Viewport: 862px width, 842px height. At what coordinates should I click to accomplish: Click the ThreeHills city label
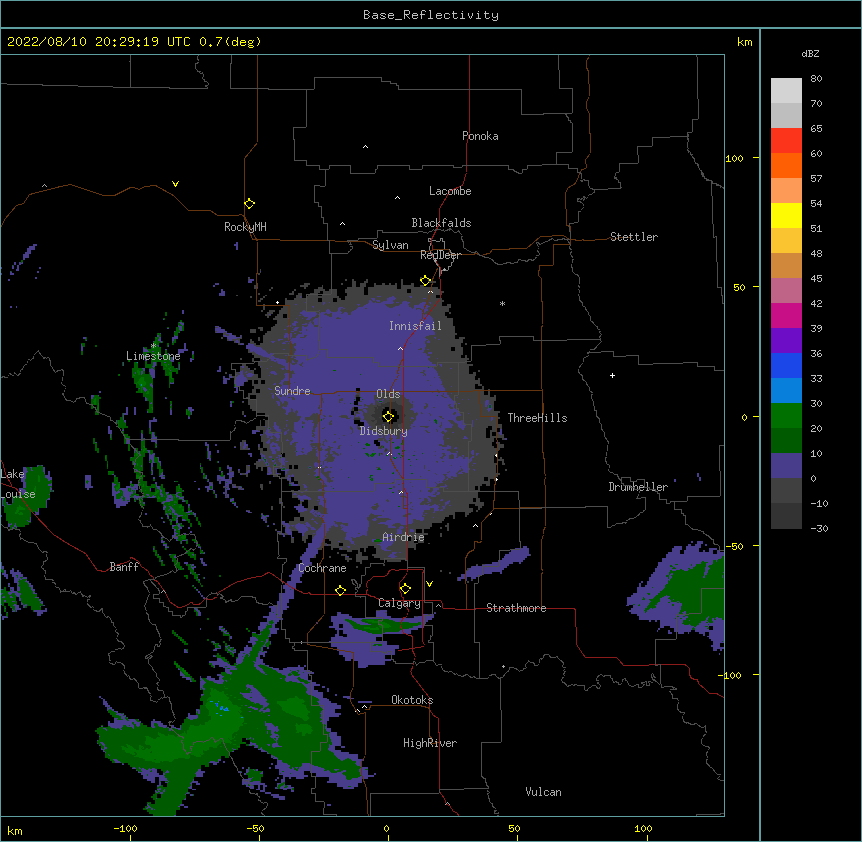[537, 418]
